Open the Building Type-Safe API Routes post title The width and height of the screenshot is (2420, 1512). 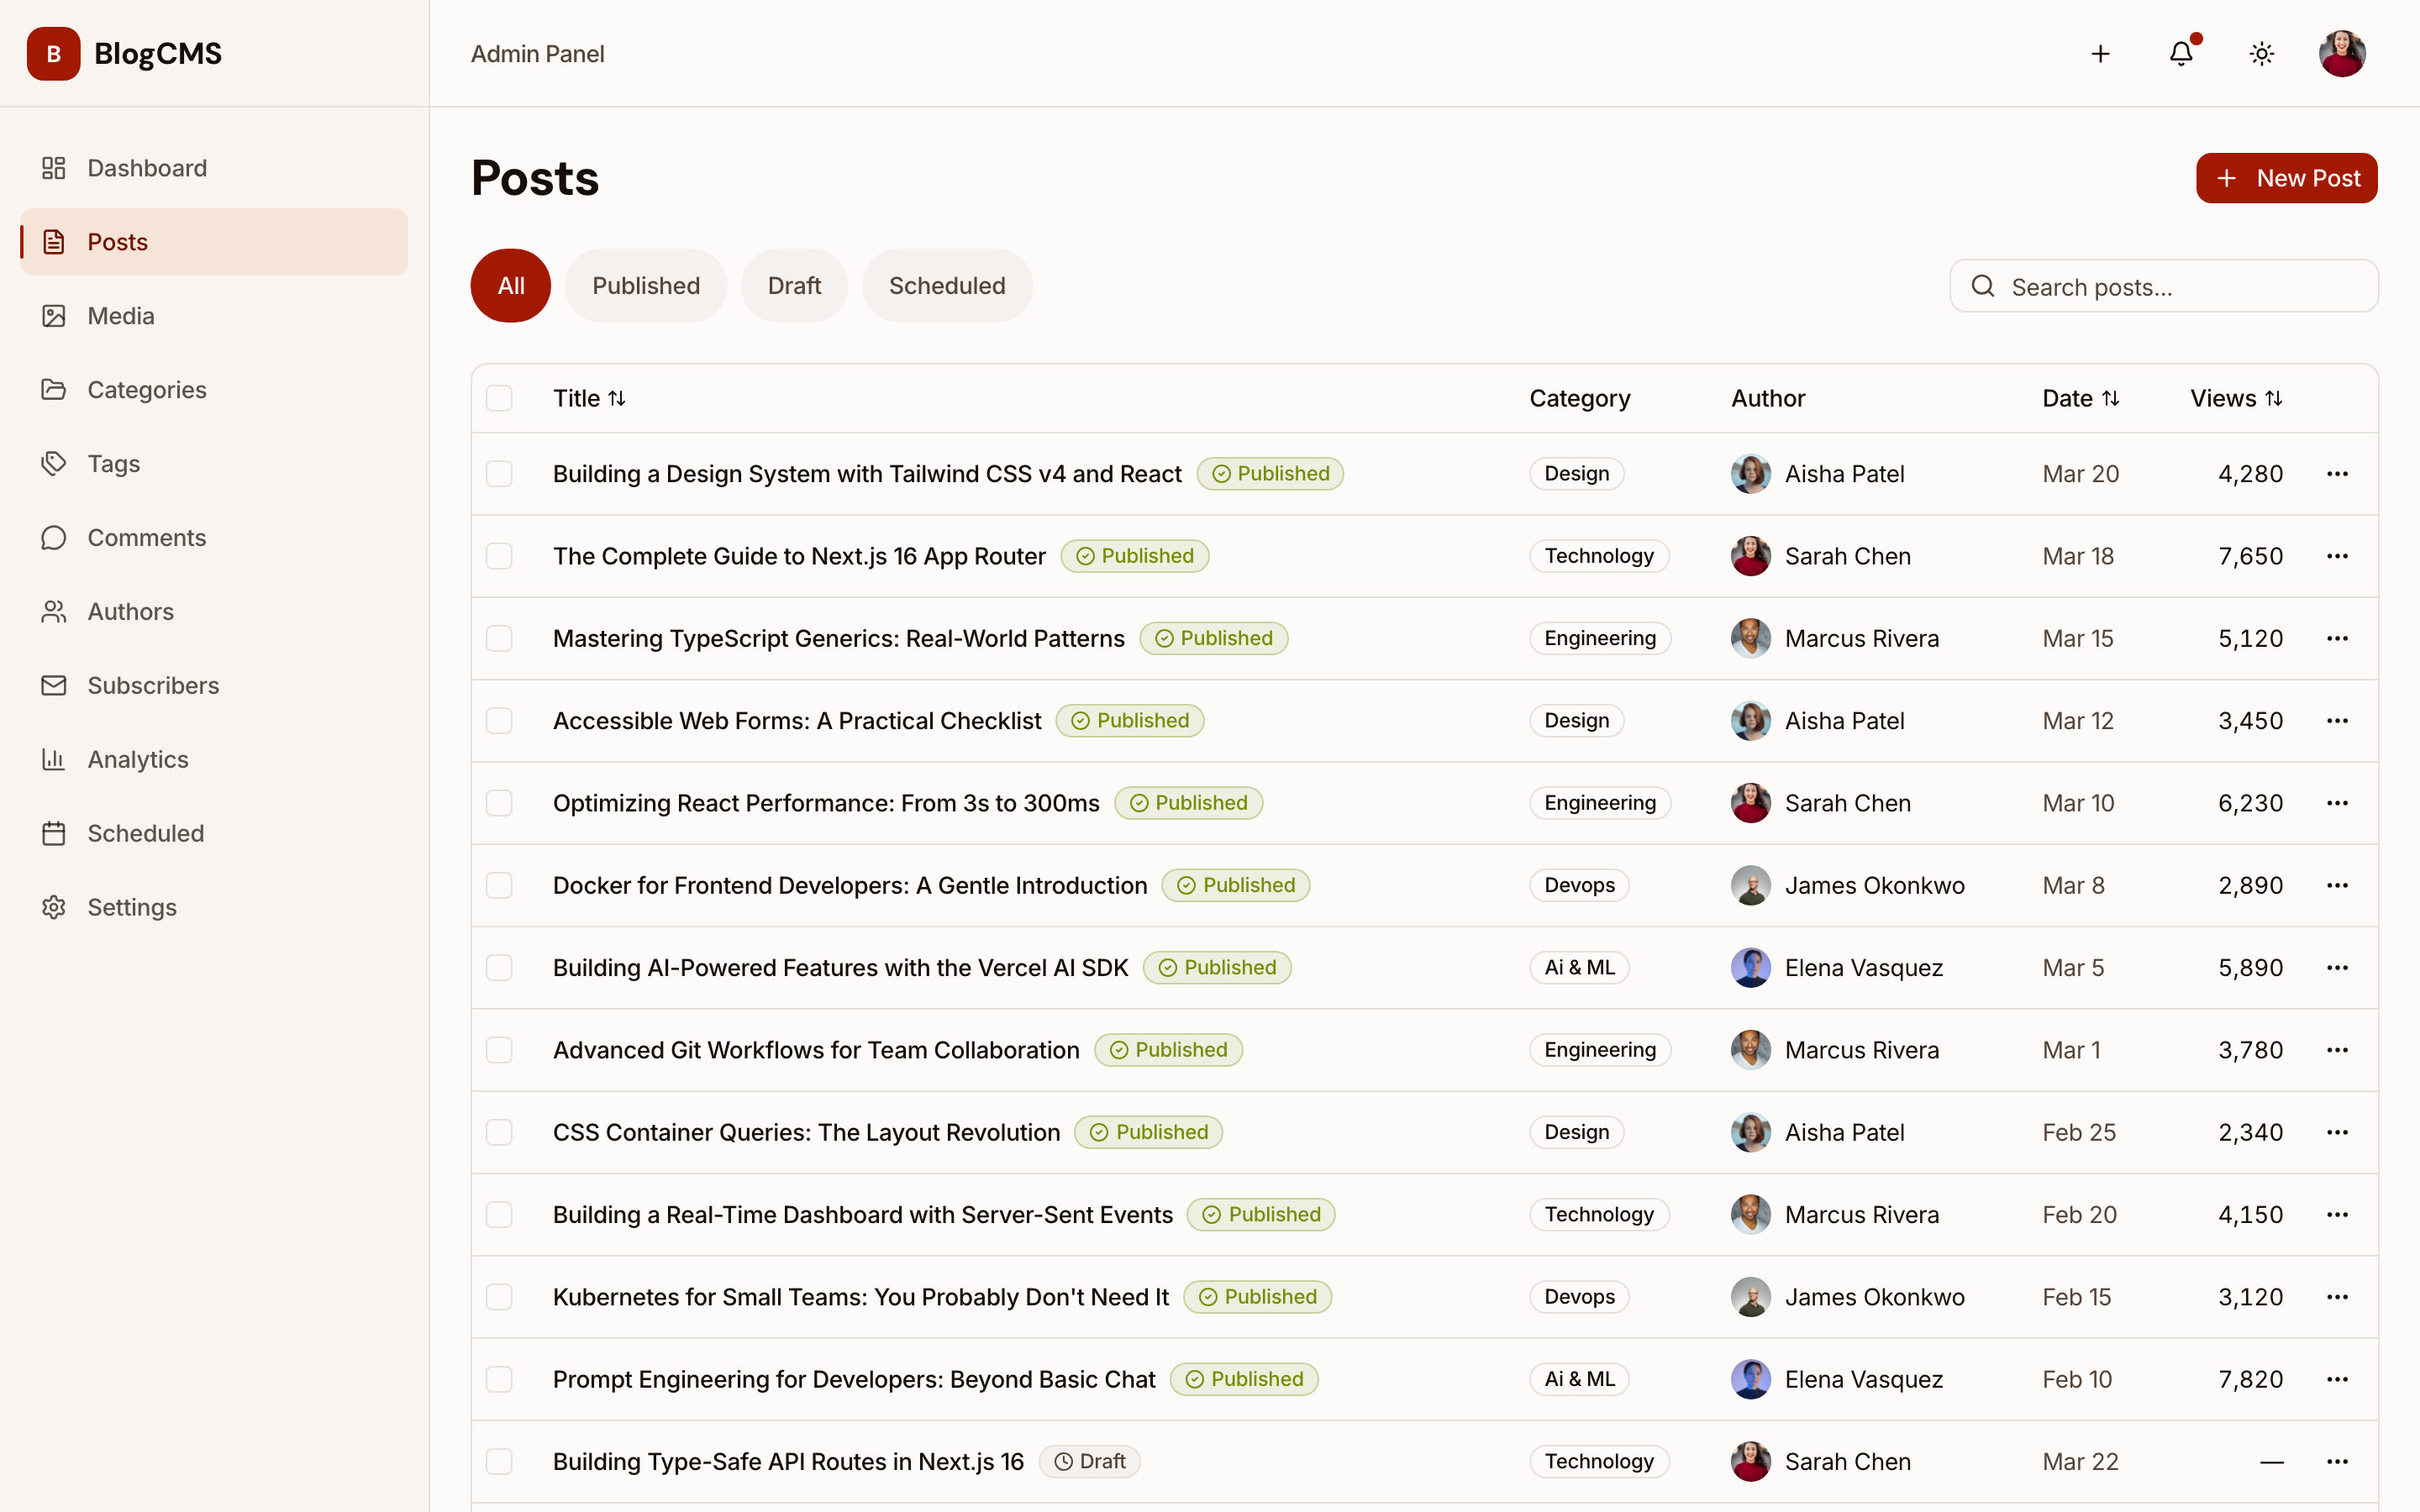point(787,1460)
